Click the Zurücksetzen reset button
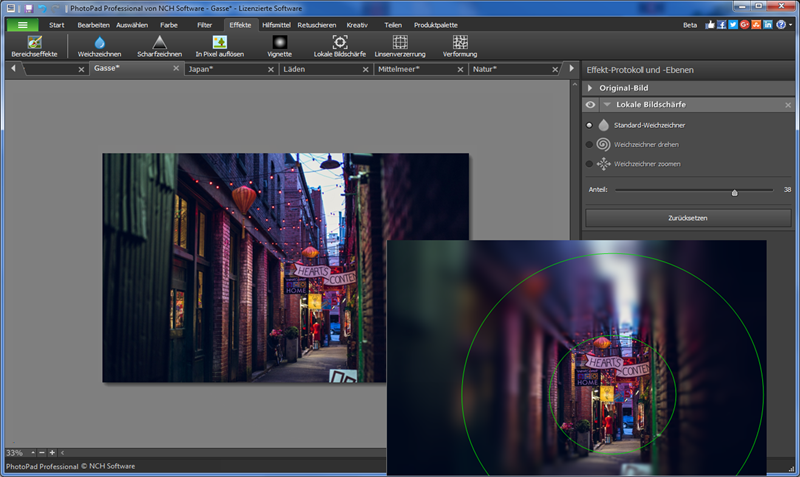This screenshot has height=477, width=800. click(x=688, y=218)
